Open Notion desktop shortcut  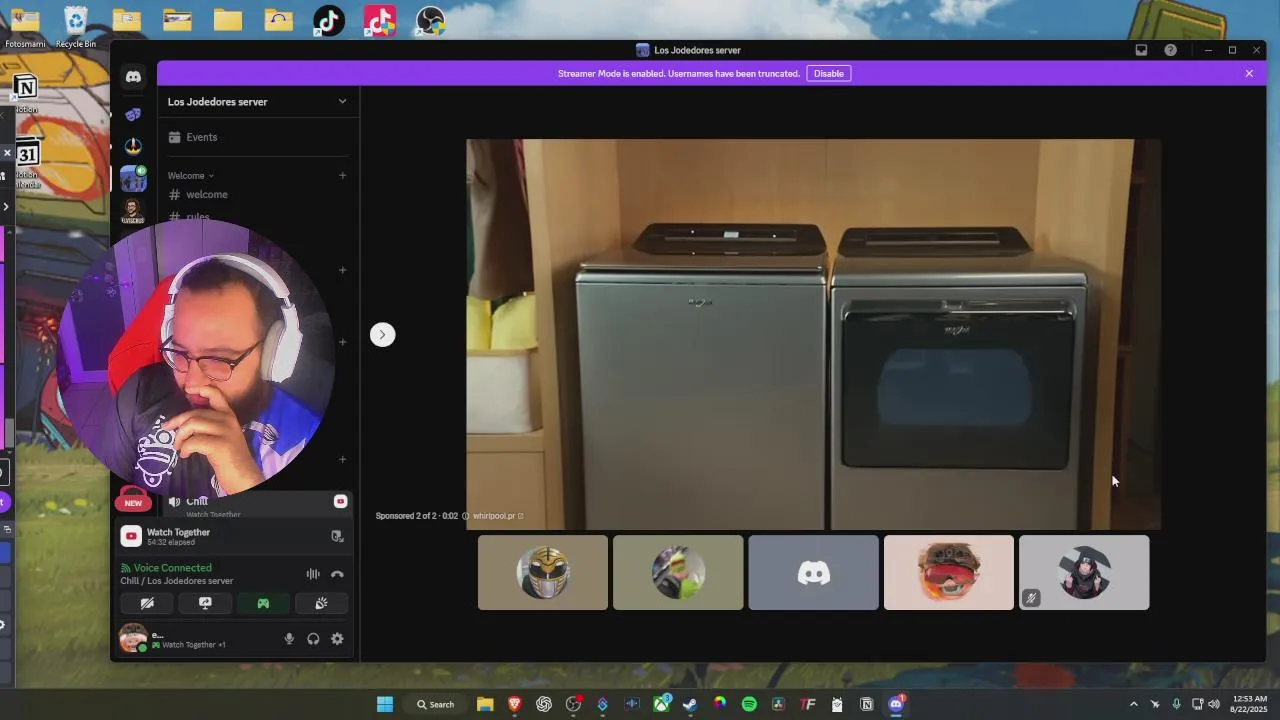pyautogui.click(x=26, y=92)
